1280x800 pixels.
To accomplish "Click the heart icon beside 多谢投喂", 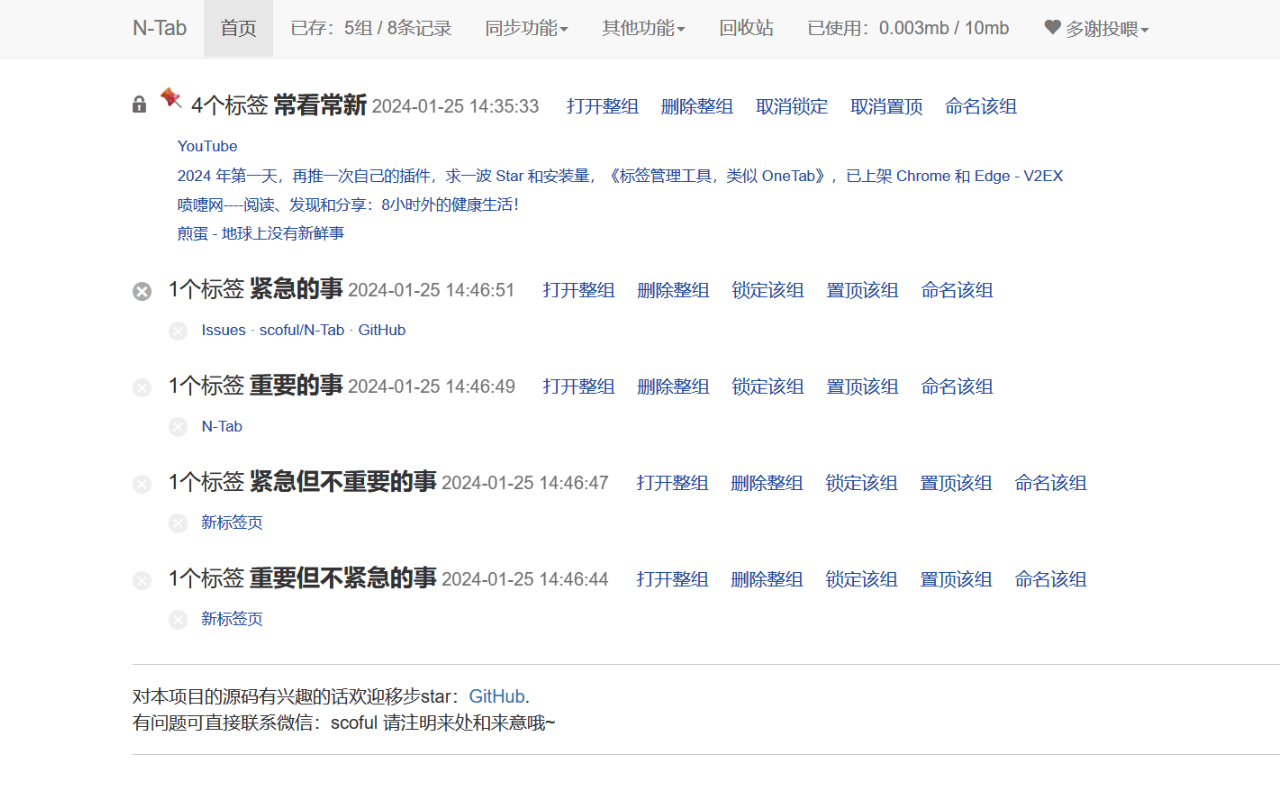I will click(1051, 28).
